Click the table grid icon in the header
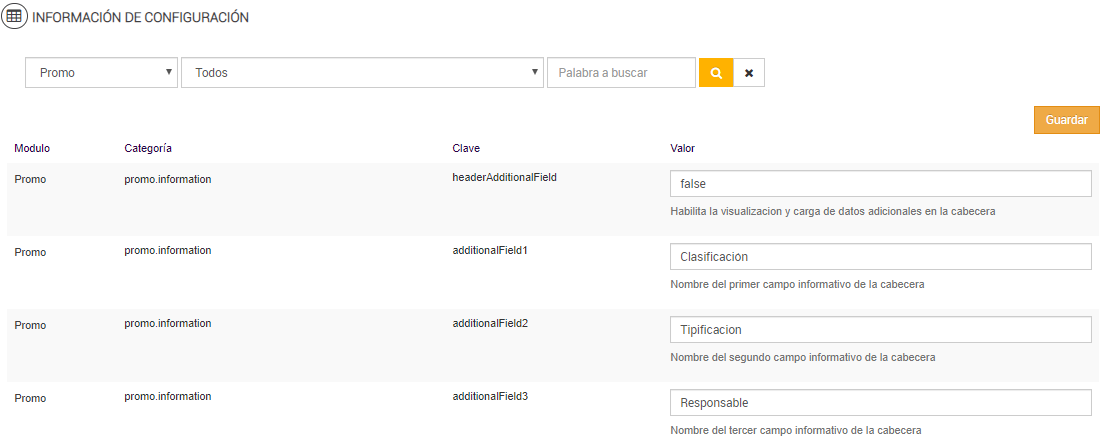This screenshot has height=443, width=1105. click(x=14, y=17)
